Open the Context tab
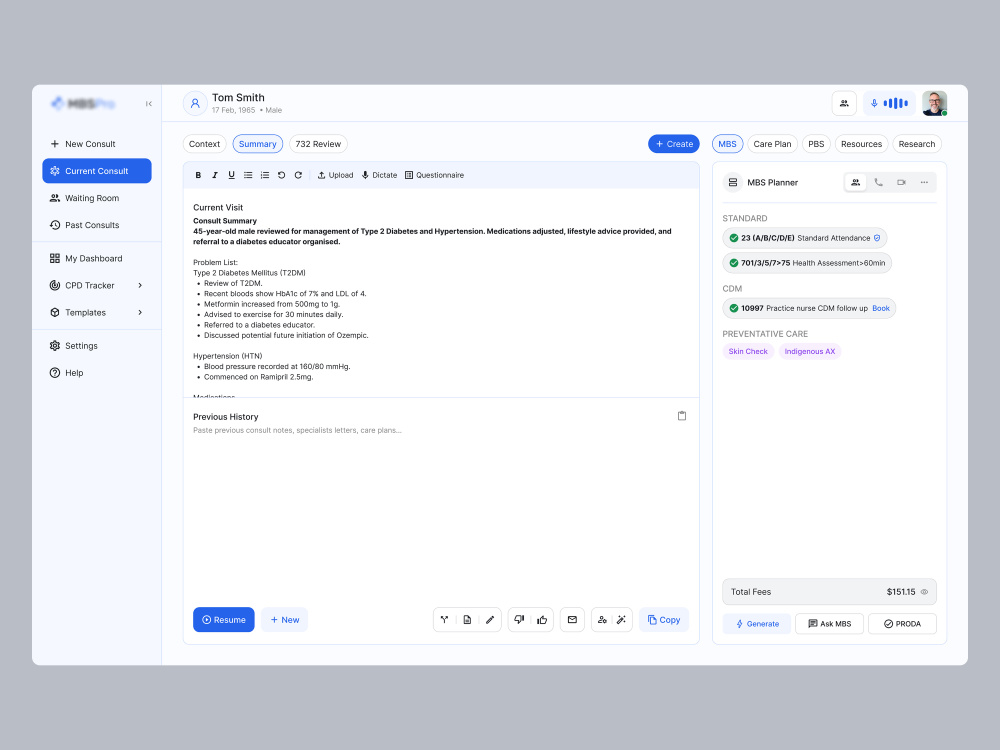The height and width of the screenshot is (750, 1000). click(x=204, y=144)
